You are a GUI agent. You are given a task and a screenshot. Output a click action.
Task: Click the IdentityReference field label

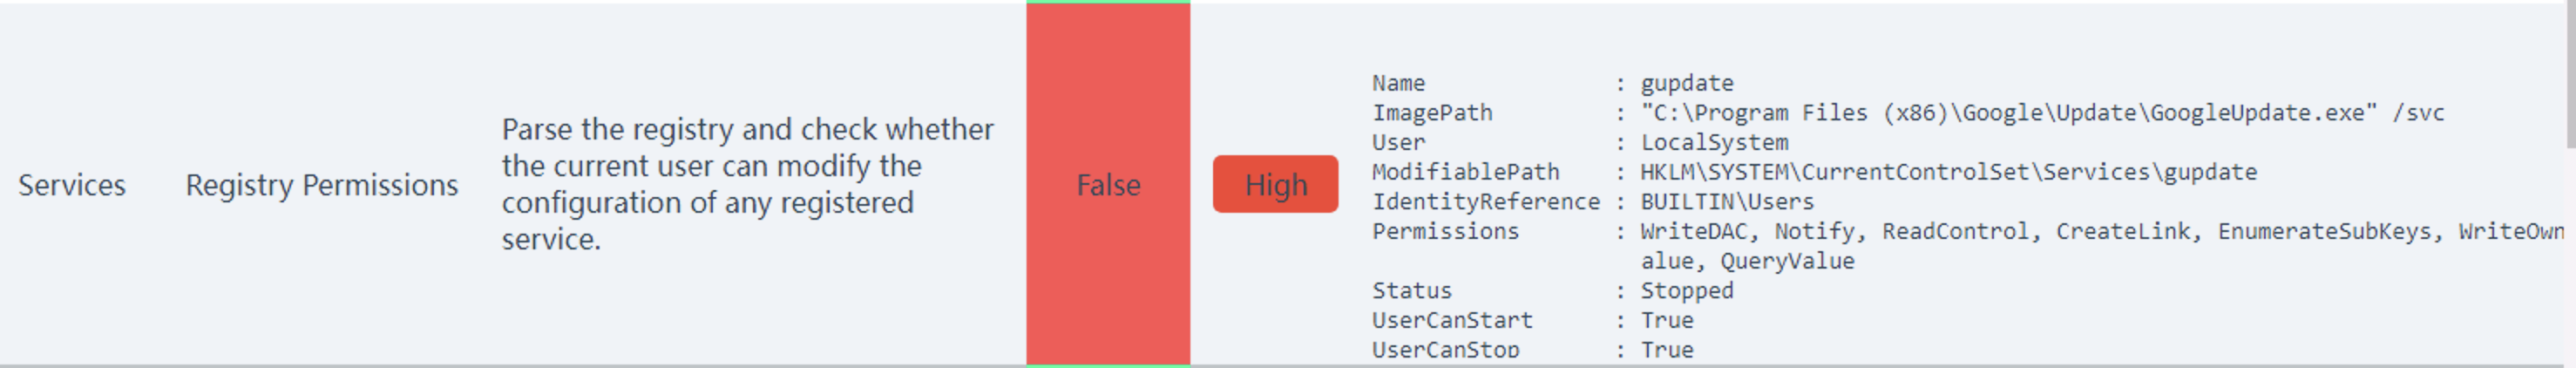(x=1486, y=202)
